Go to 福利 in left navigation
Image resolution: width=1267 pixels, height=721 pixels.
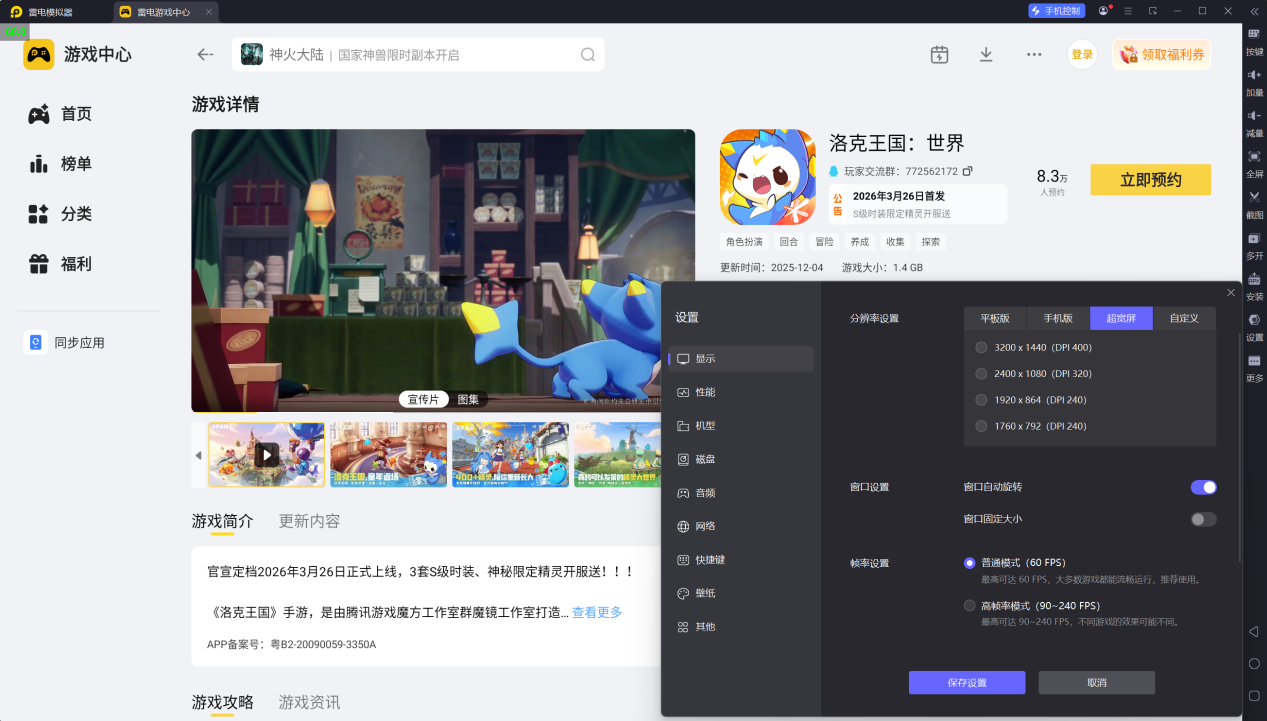[x=60, y=264]
